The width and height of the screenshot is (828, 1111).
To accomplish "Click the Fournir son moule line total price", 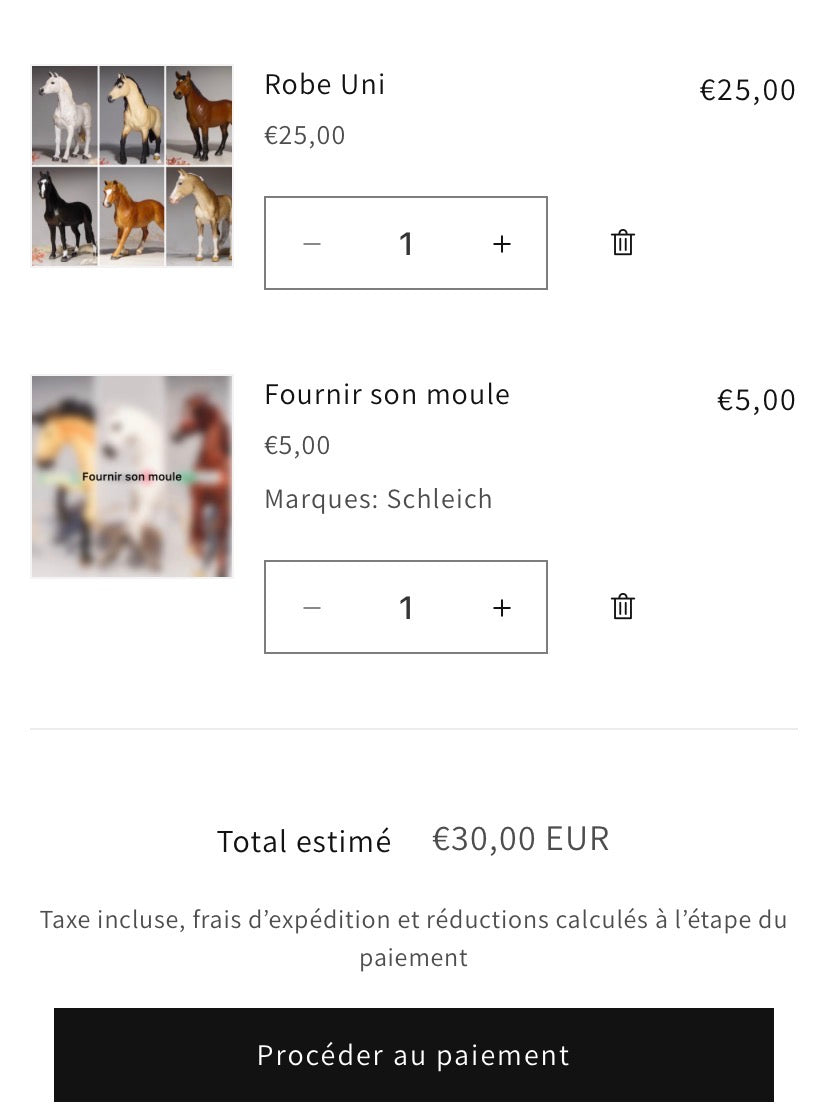I will point(756,401).
